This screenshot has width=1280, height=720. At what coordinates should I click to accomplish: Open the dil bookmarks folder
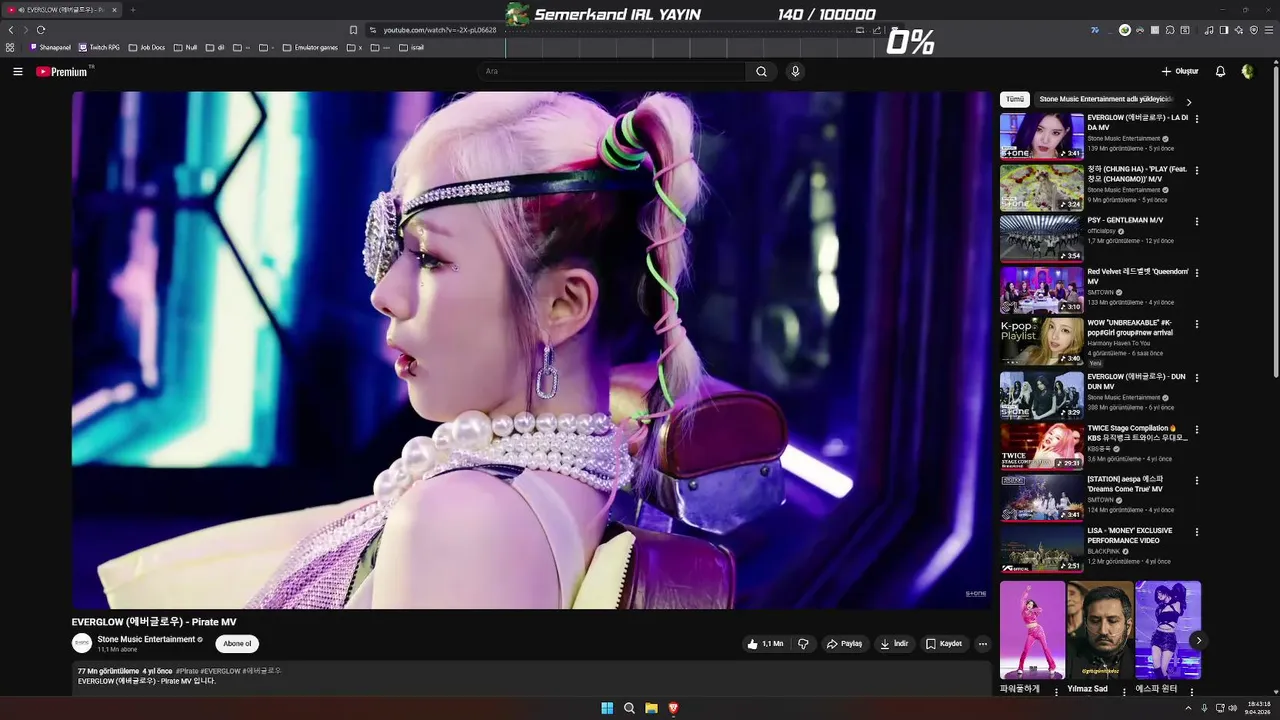[x=216, y=47]
